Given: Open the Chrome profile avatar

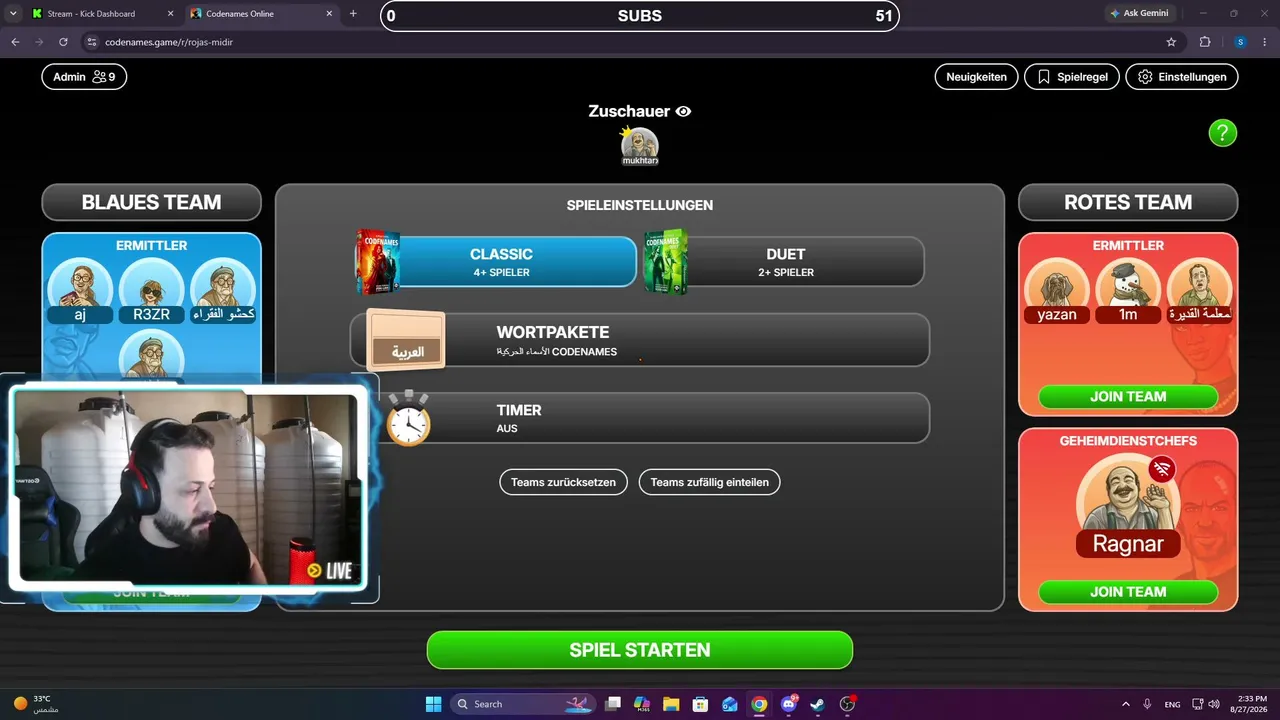Looking at the screenshot, I should pyautogui.click(x=1240, y=42).
